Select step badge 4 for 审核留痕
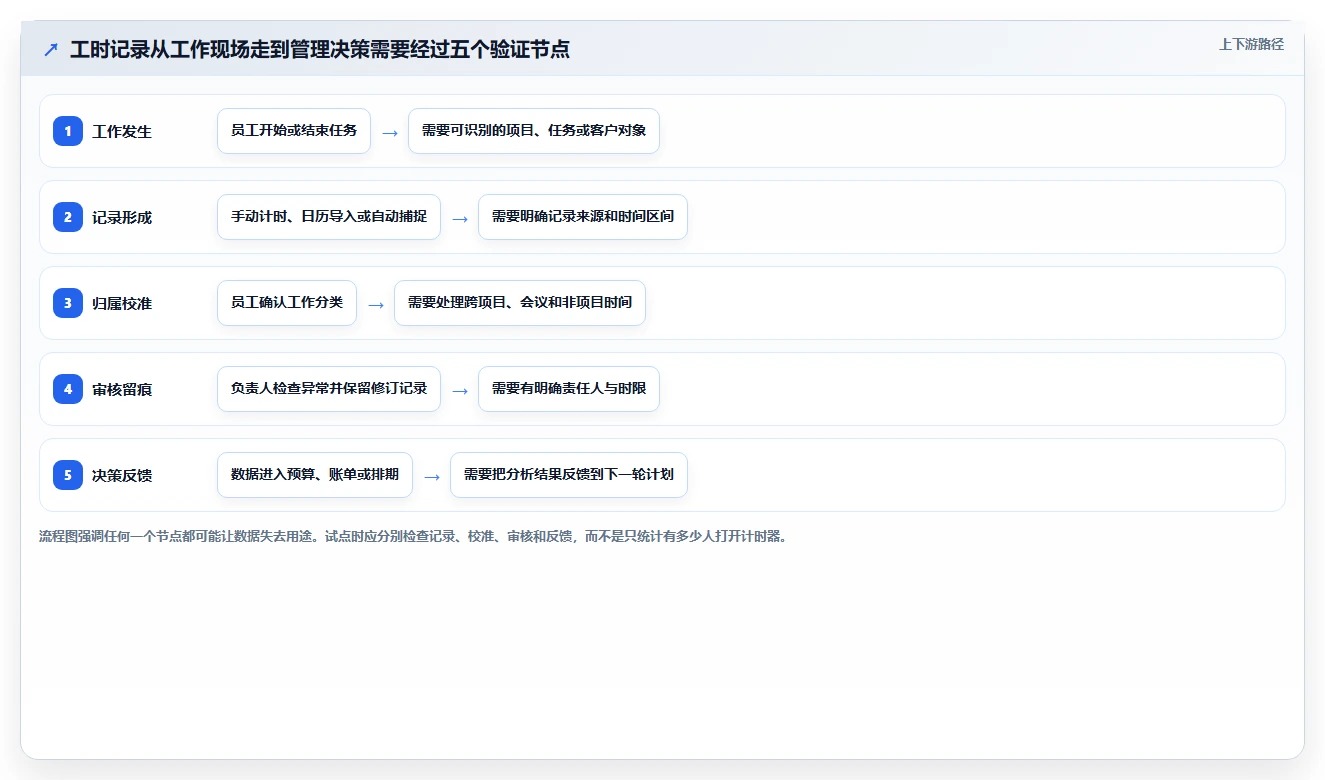This screenshot has width=1325, height=780. [x=68, y=389]
